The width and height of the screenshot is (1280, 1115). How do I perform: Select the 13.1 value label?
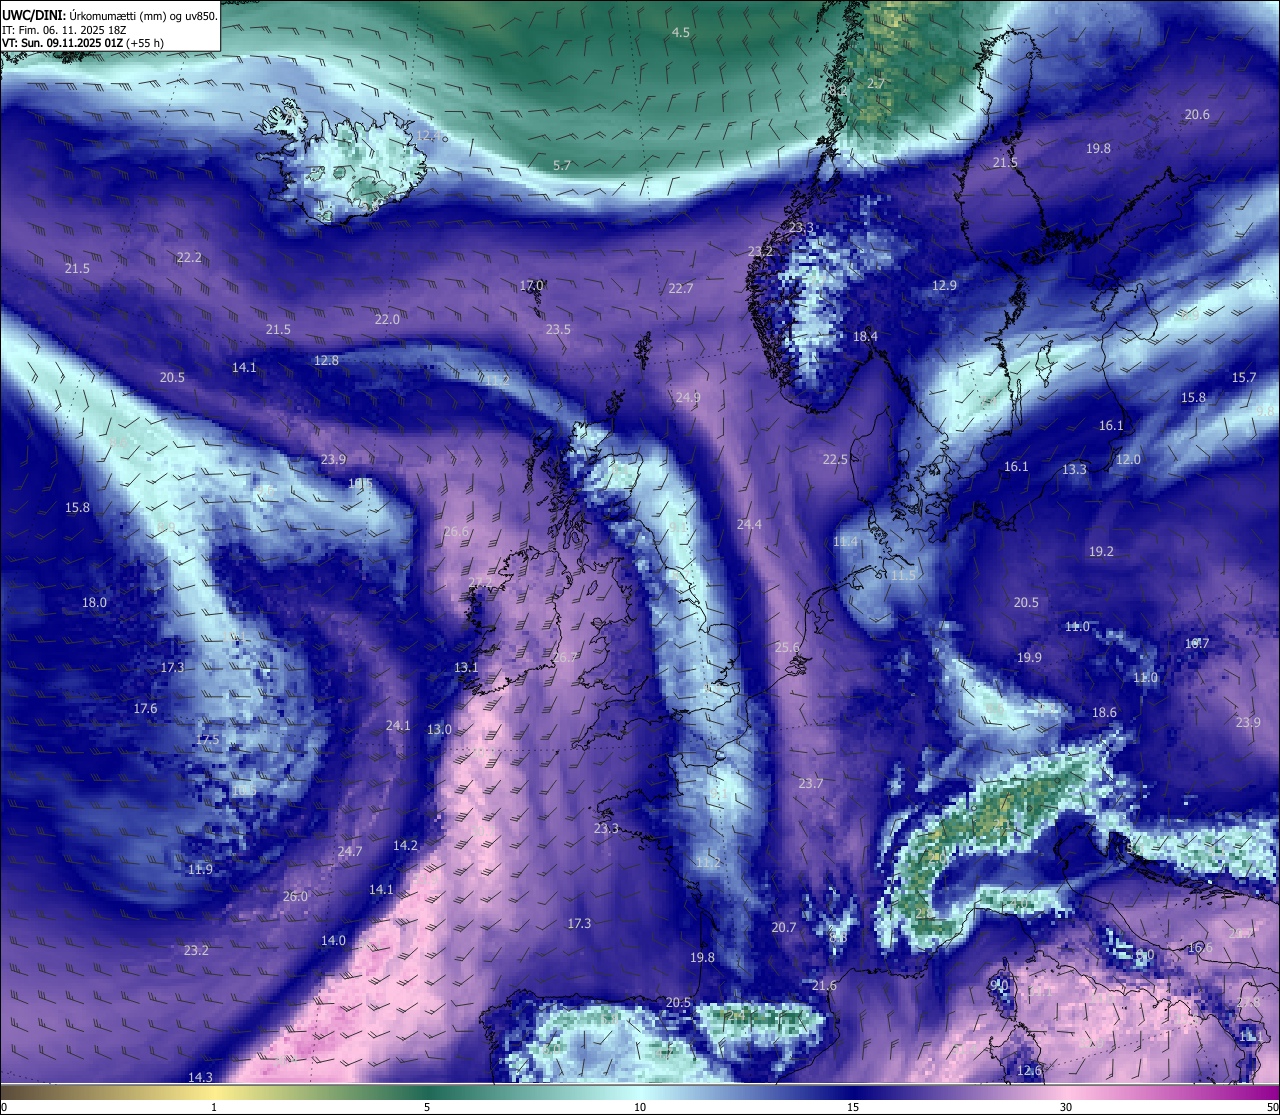(x=466, y=668)
